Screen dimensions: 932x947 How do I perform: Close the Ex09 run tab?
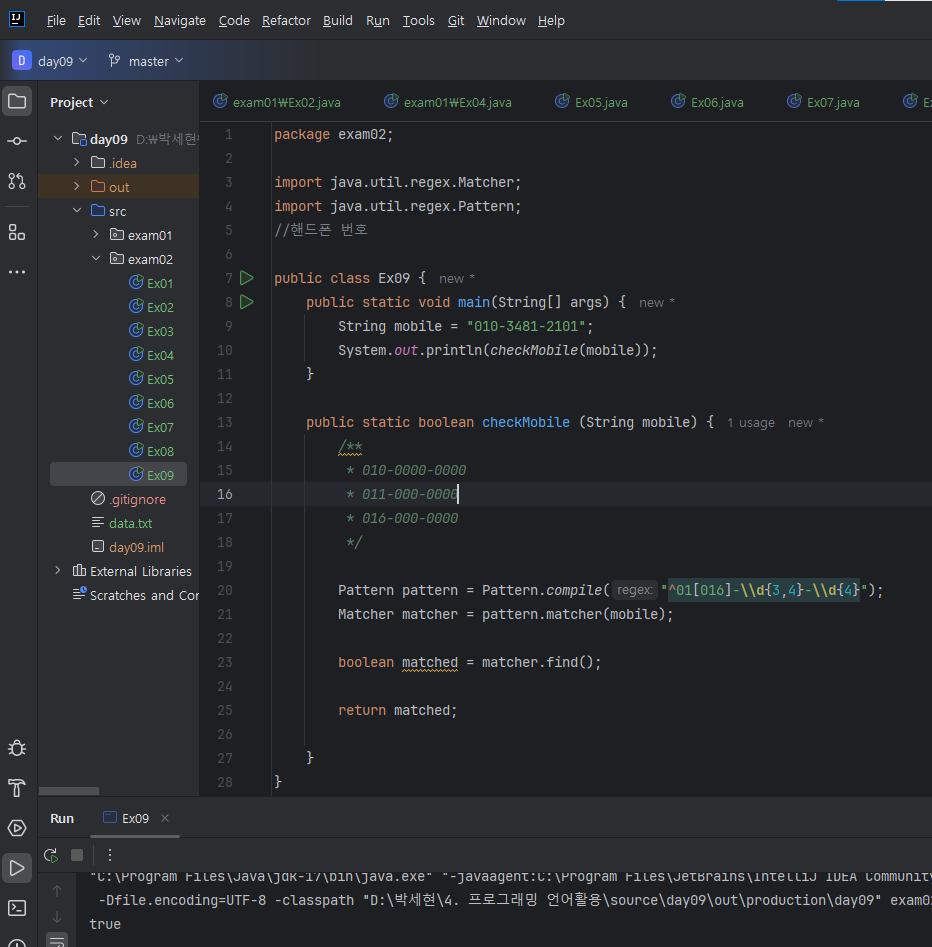(x=165, y=818)
